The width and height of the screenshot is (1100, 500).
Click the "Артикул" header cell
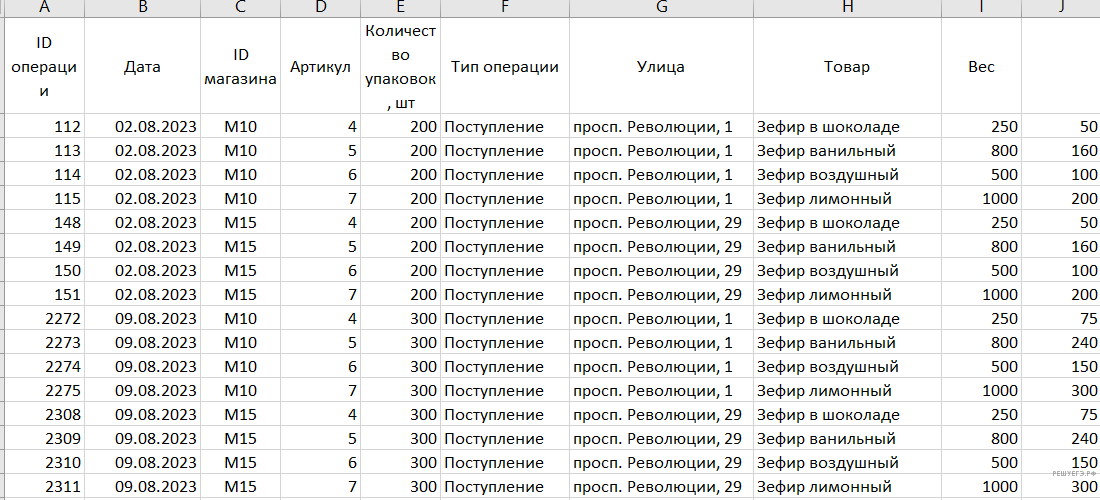click(320, 67)
